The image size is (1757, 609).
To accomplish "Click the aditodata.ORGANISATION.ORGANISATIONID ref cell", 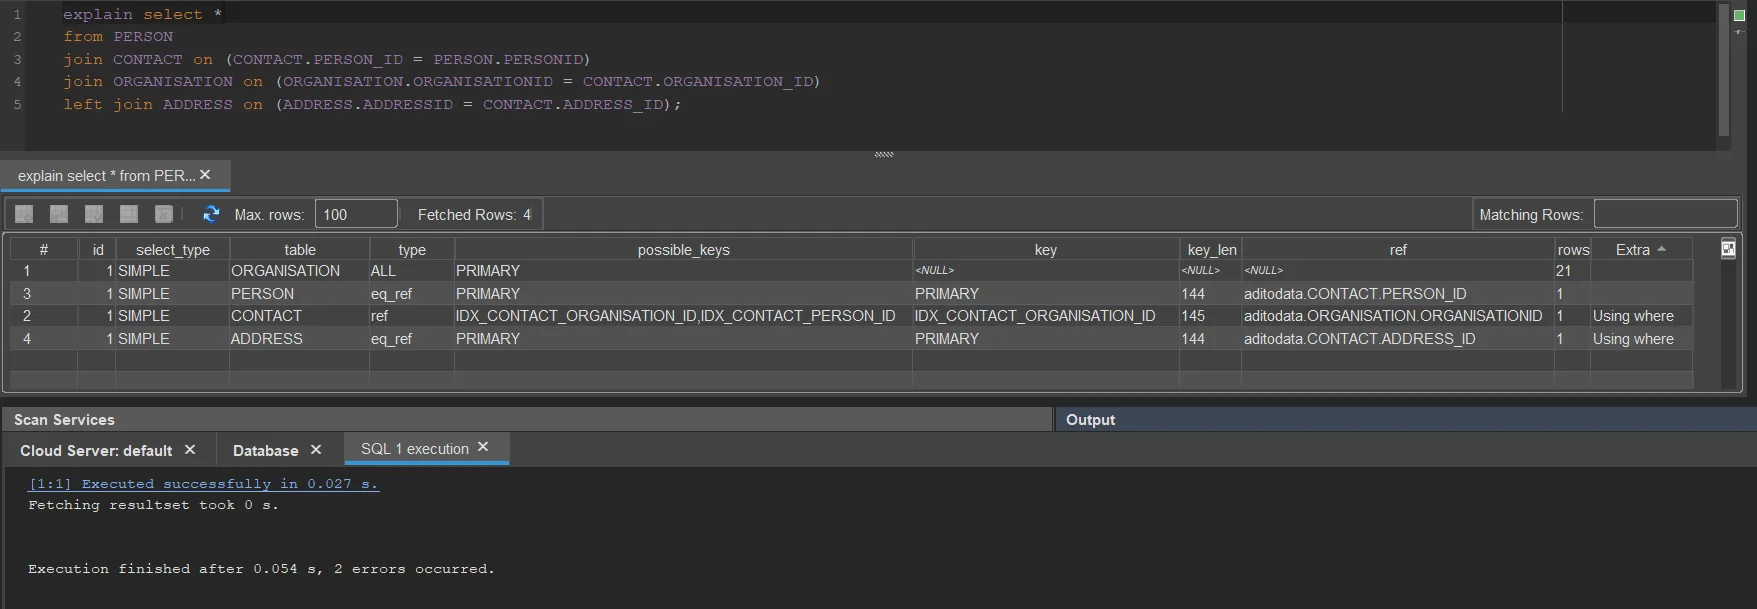I will point(1398,316).
